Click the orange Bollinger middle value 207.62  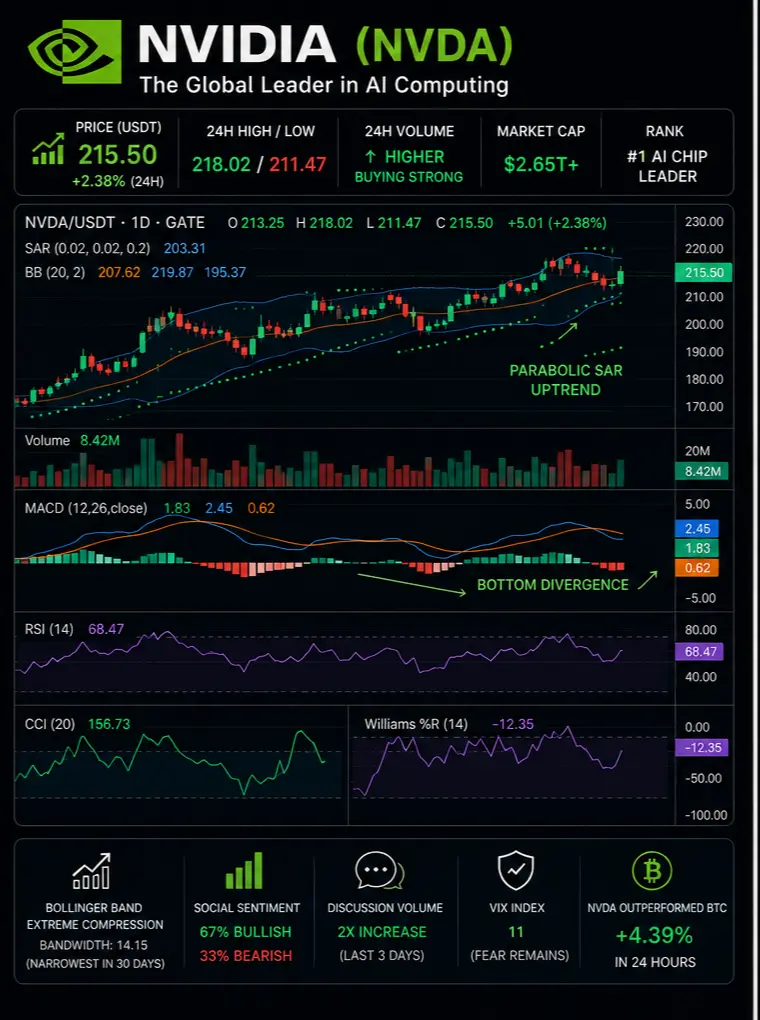pyautogui.click(x=119, y=273)
